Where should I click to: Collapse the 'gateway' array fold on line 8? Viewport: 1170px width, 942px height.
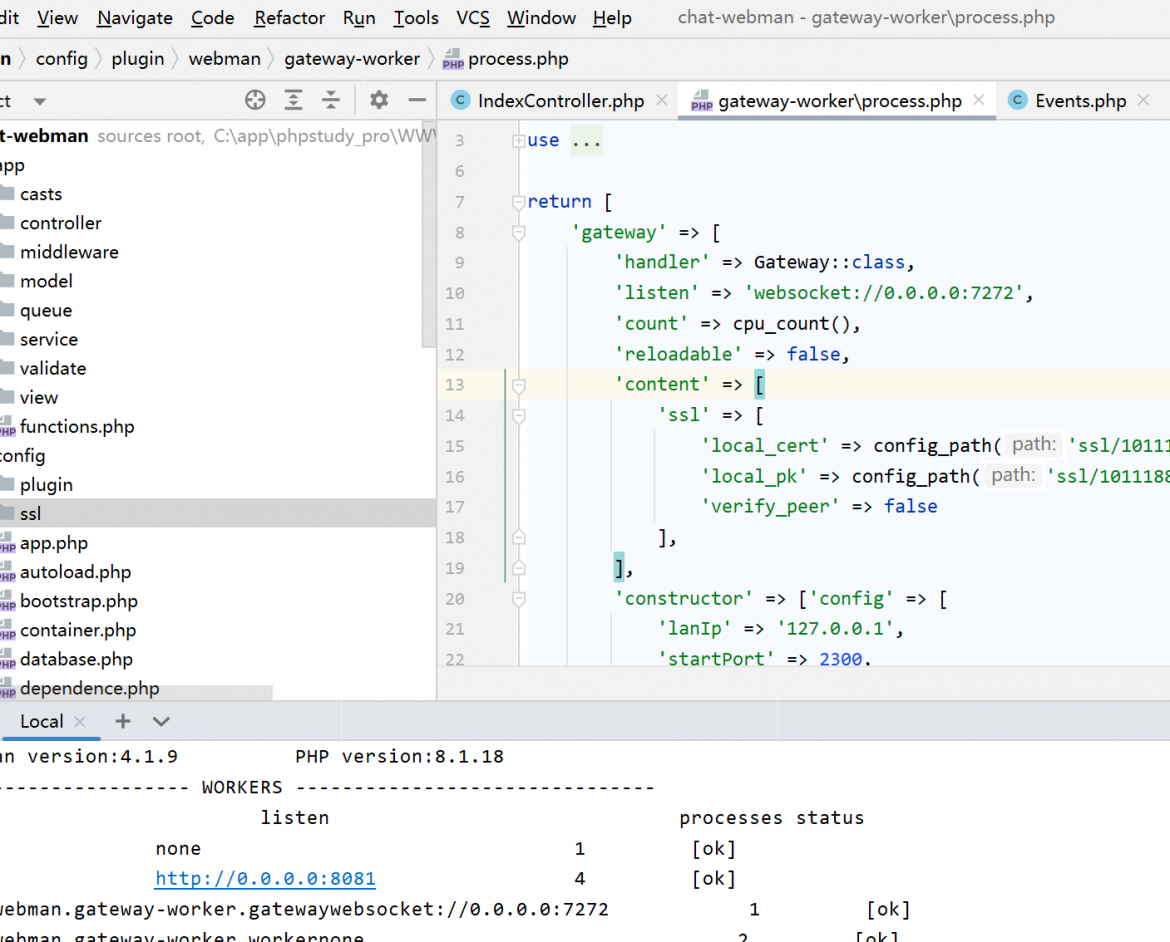click(x=518, y=233)
